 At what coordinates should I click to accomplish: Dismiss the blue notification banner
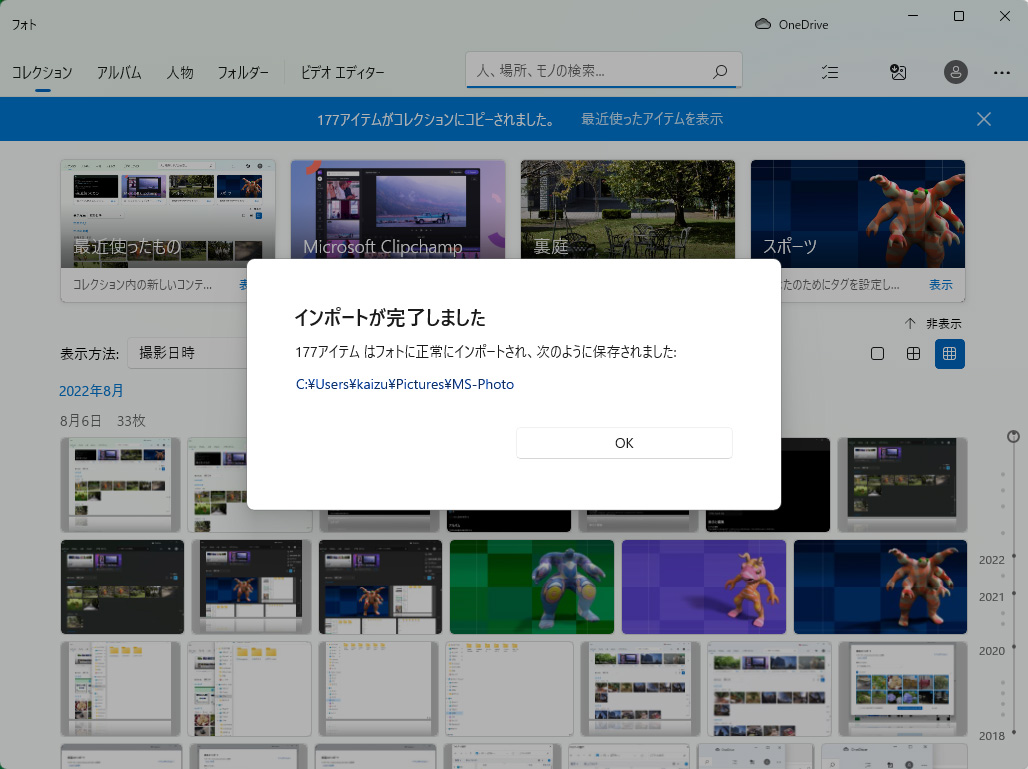tap(984, 119)
